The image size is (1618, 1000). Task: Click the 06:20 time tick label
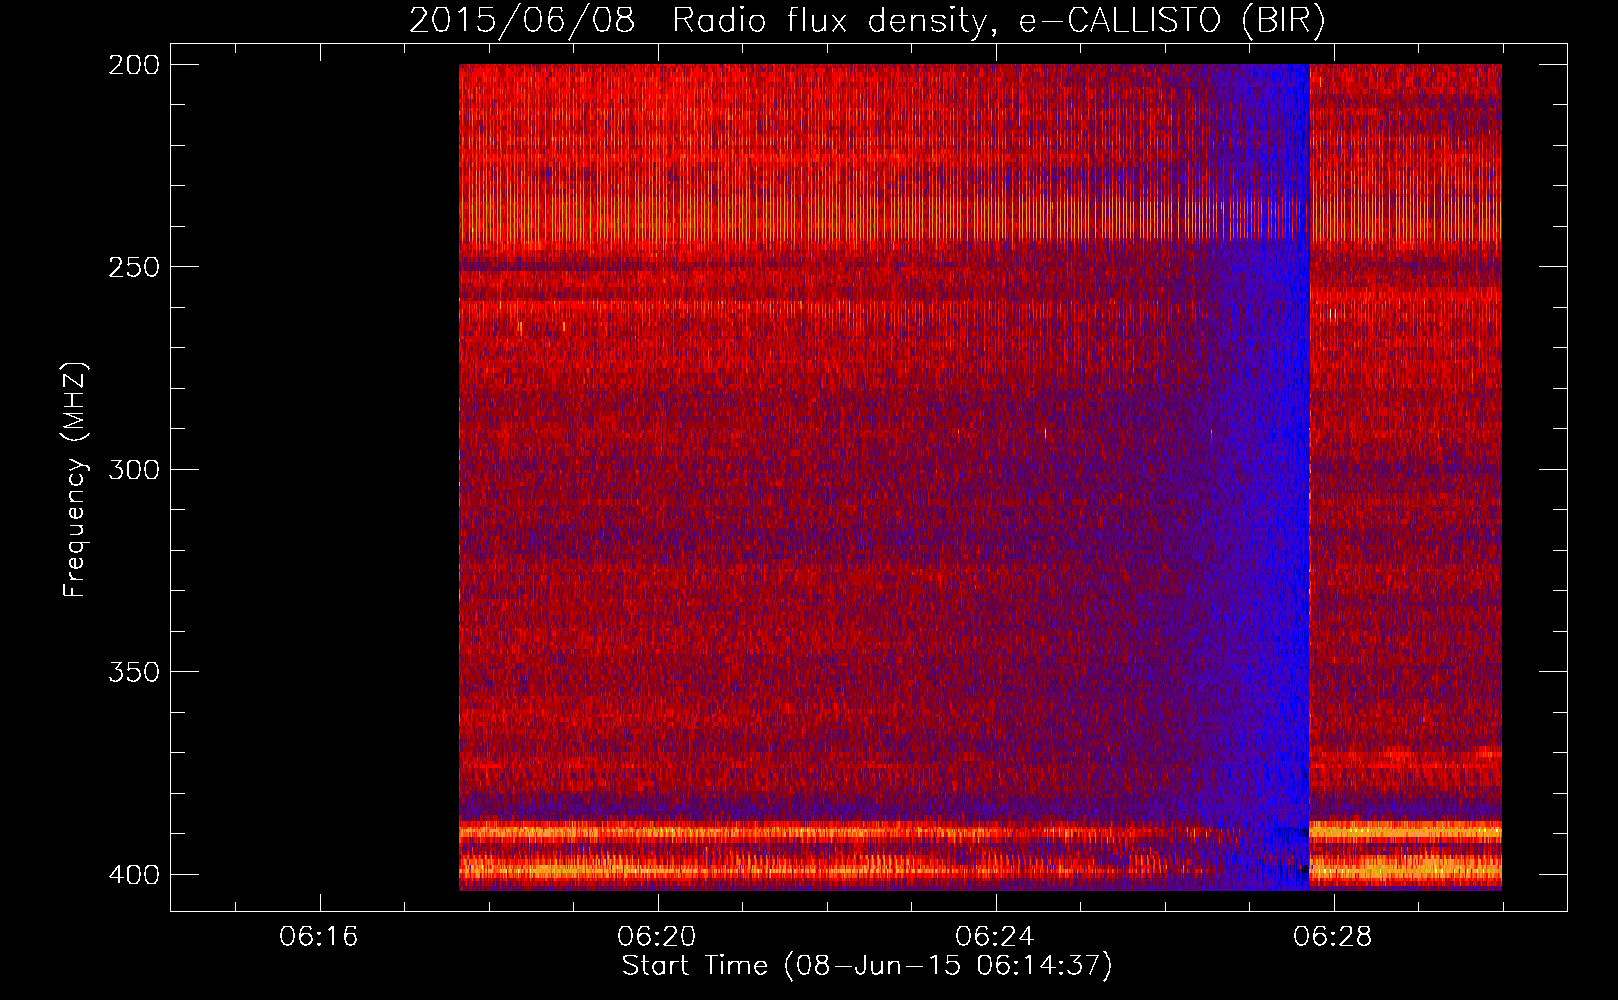[x=657, y=937]
